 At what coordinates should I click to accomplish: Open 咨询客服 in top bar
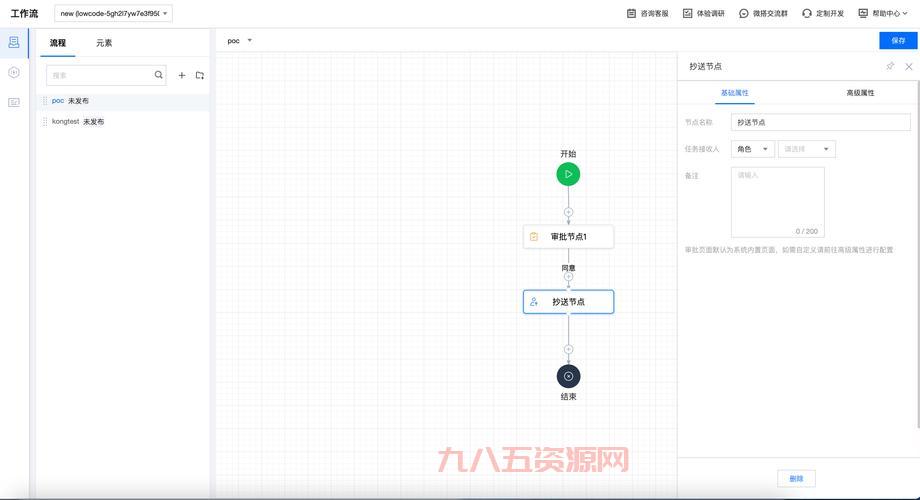coord(648,13)
